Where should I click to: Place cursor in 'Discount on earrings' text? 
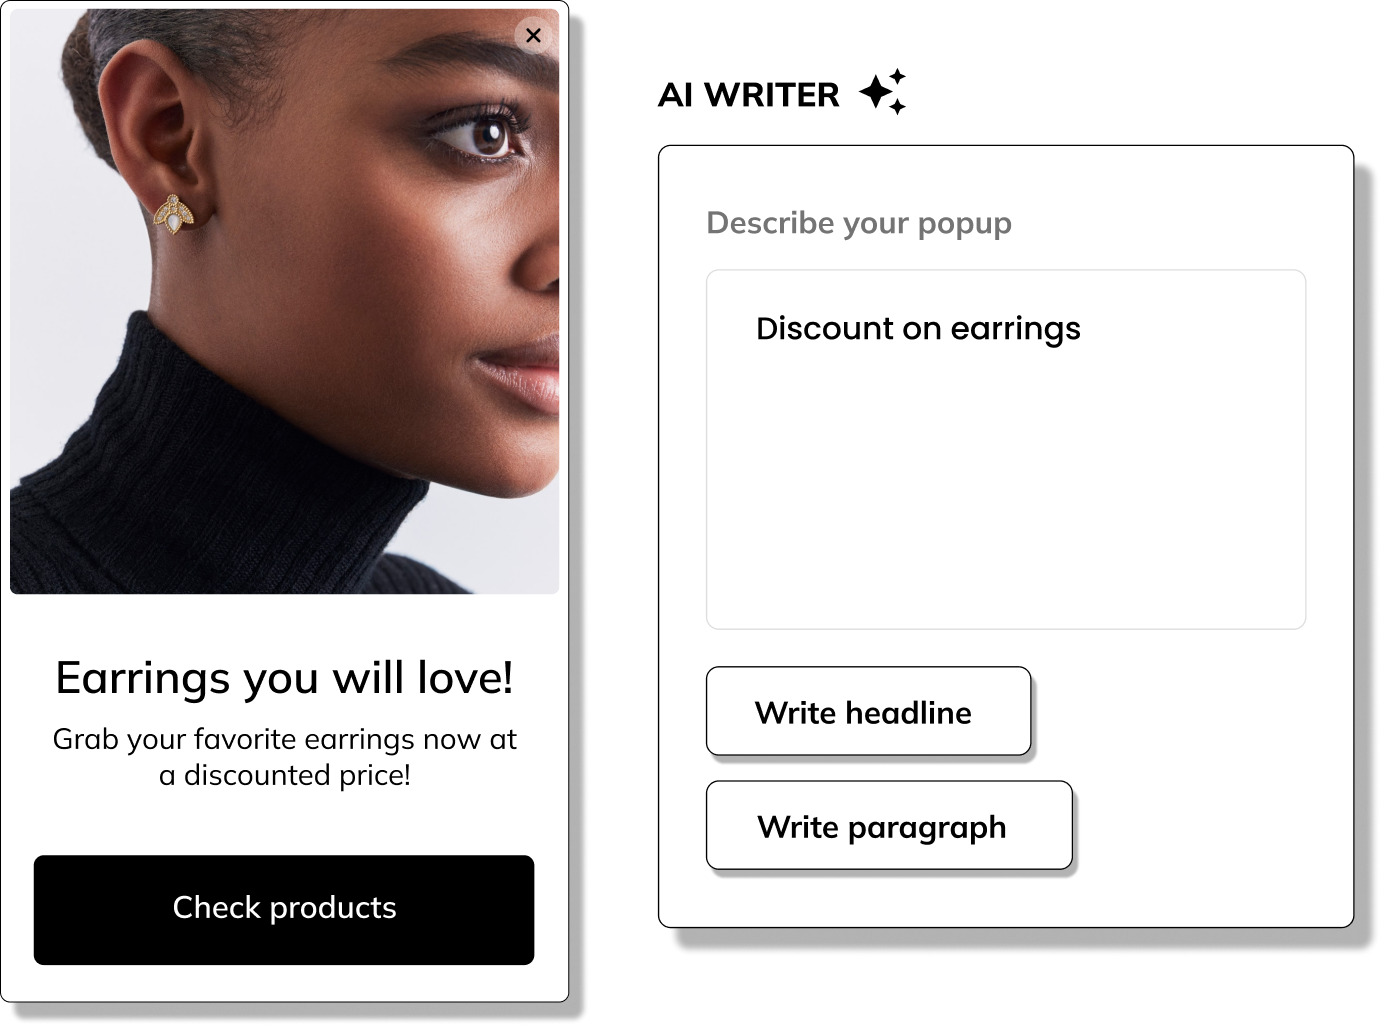(x=918, y=329)
